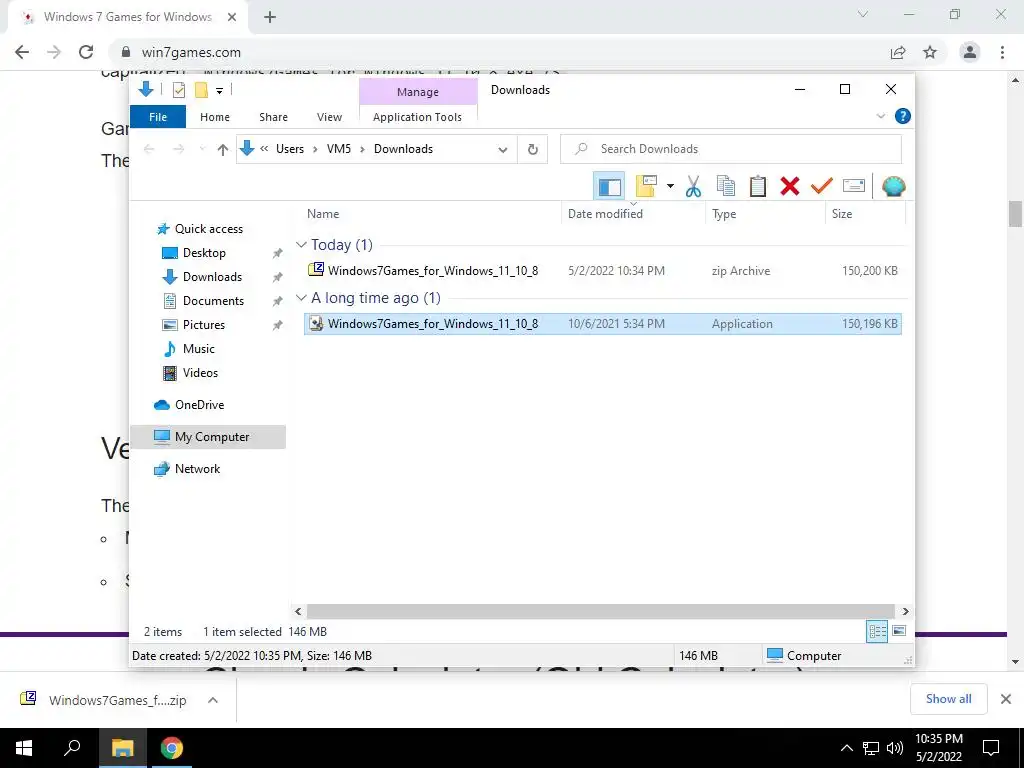Click the red X Delete icon
Screen dimensions: 1024x768
(790, 186)
